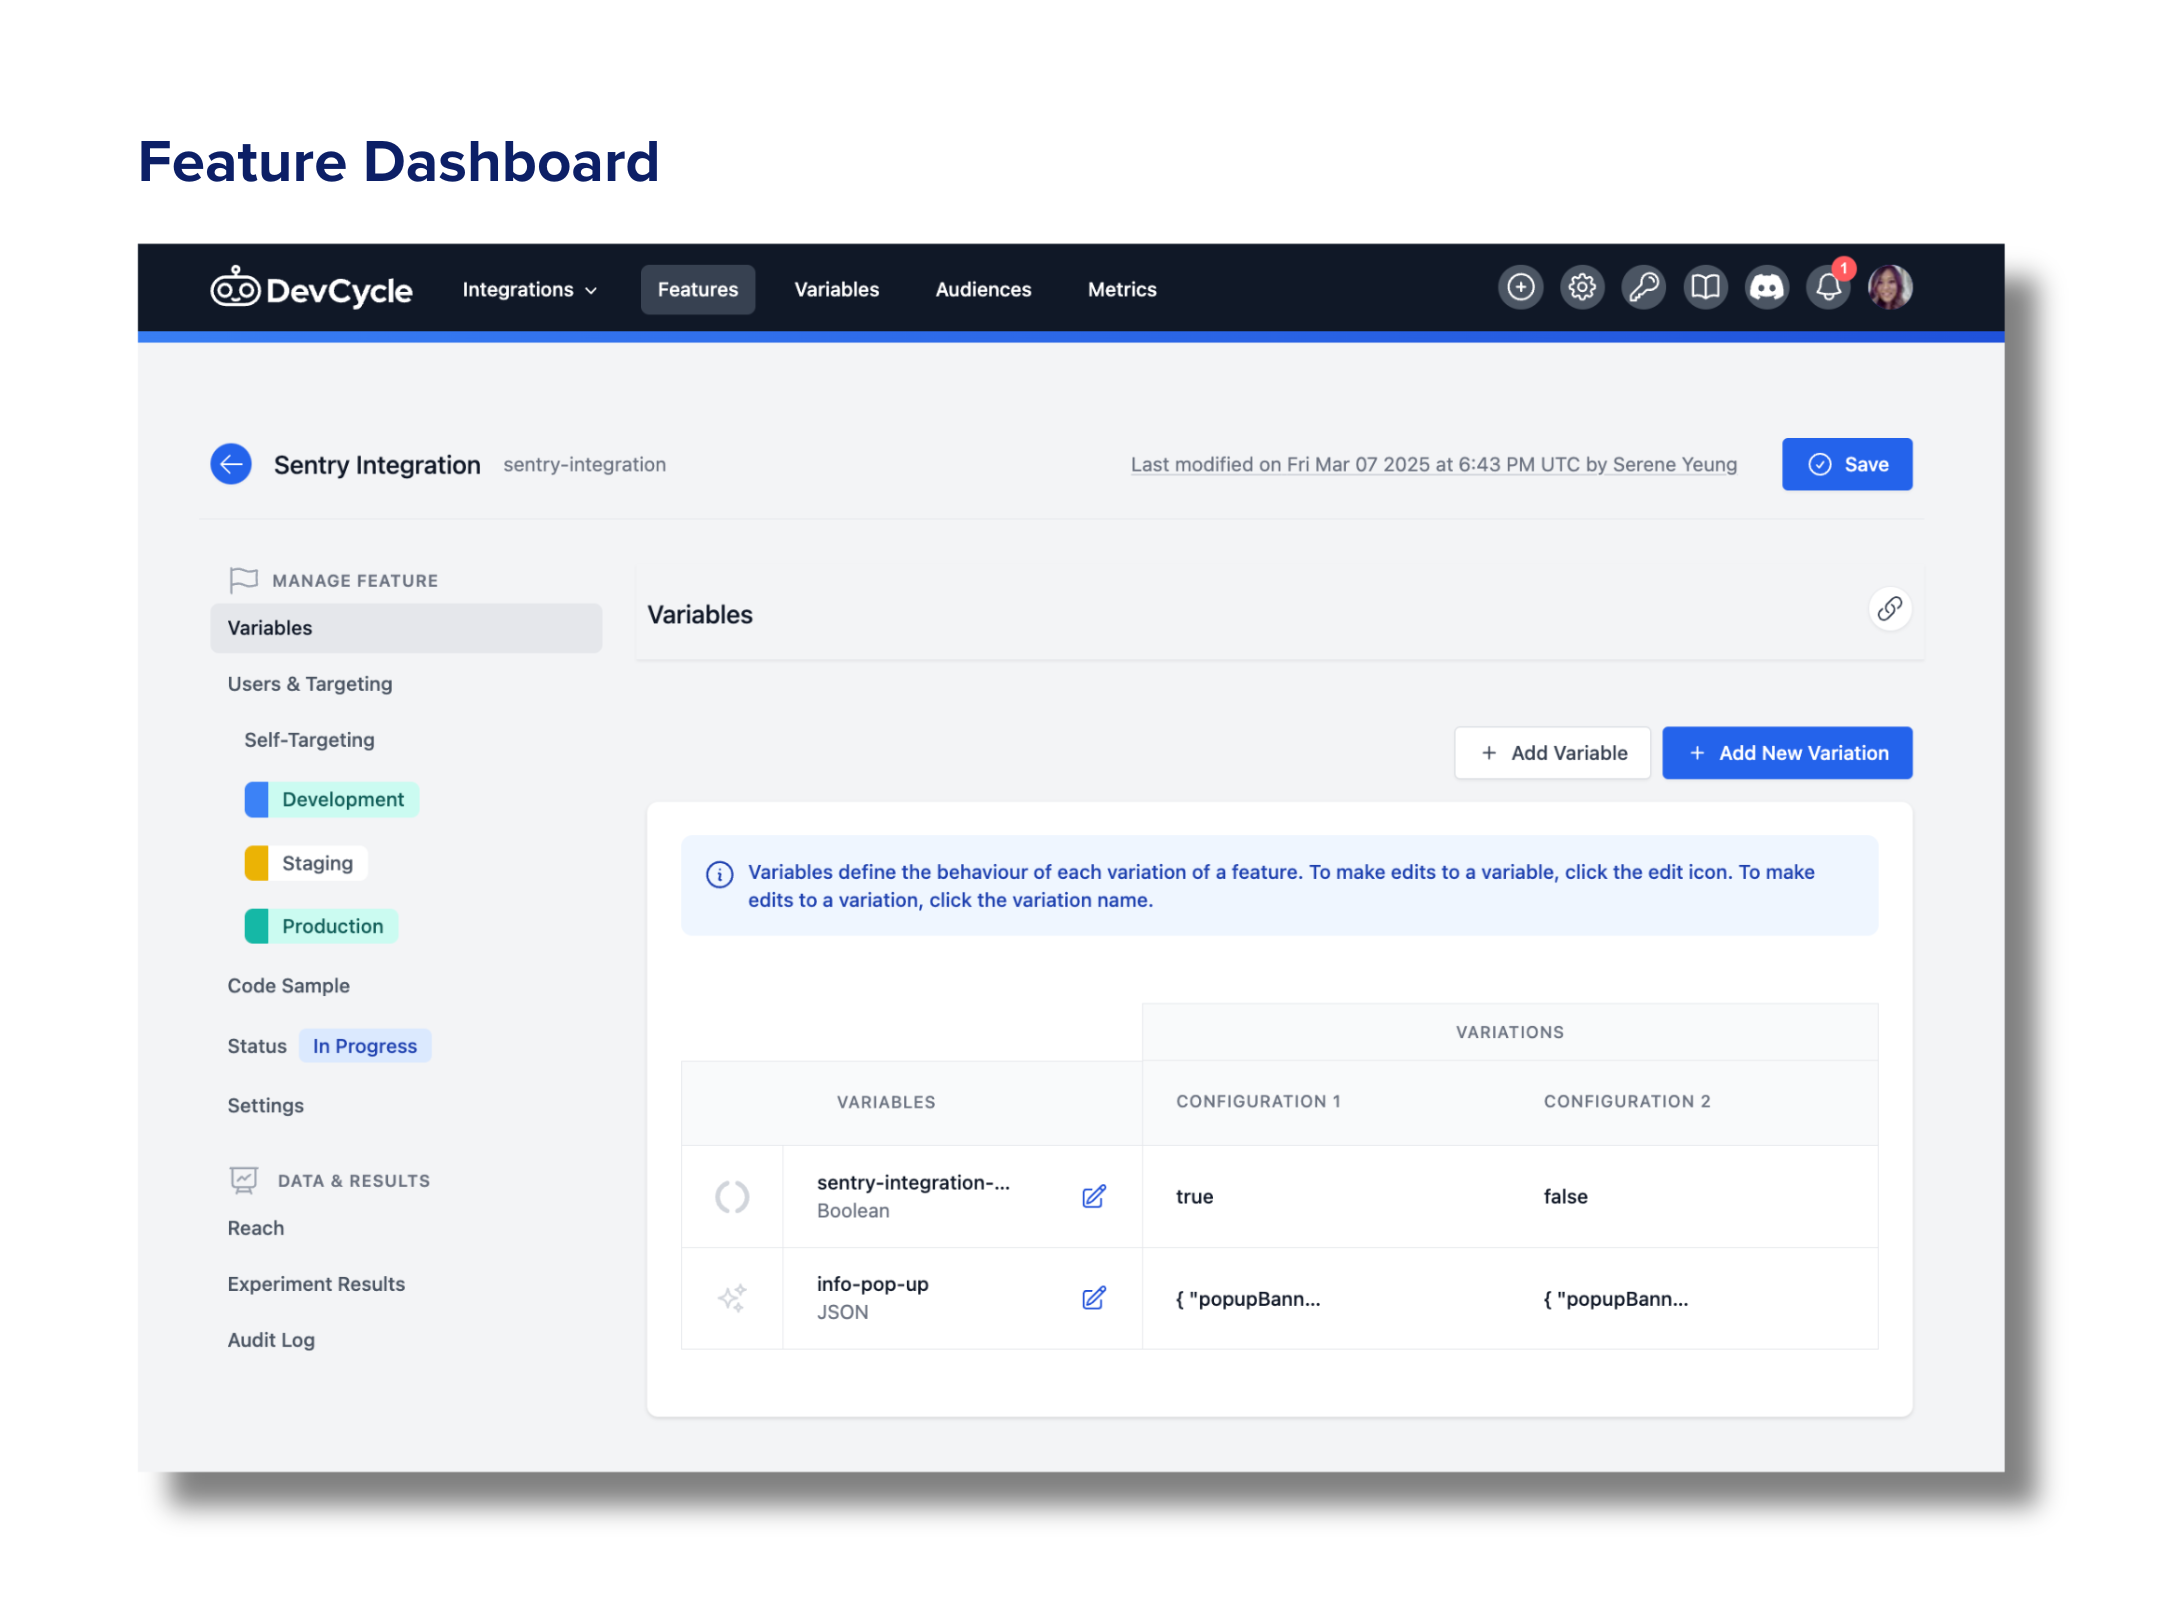The image size is (2174, 1602).
Task: Open the docs book icon
Action: pos(1705,288)
